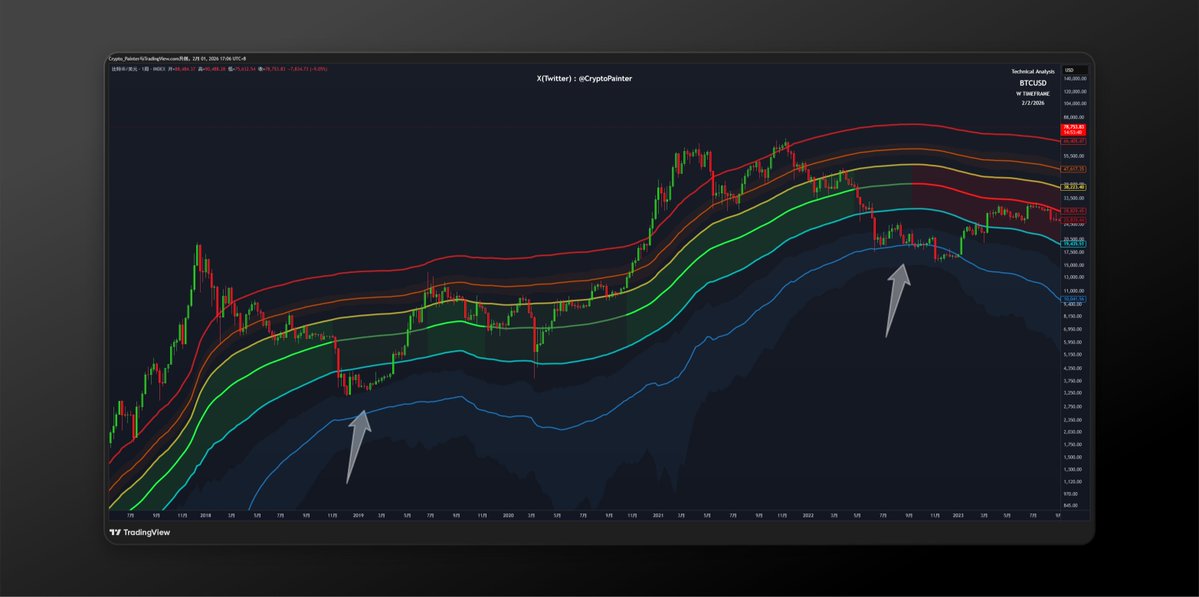Viewport: 1199px width, 597px height.
Task: Click the TradingView logo at bottom left
Action: pyautogui.click(x=140, y=532)
